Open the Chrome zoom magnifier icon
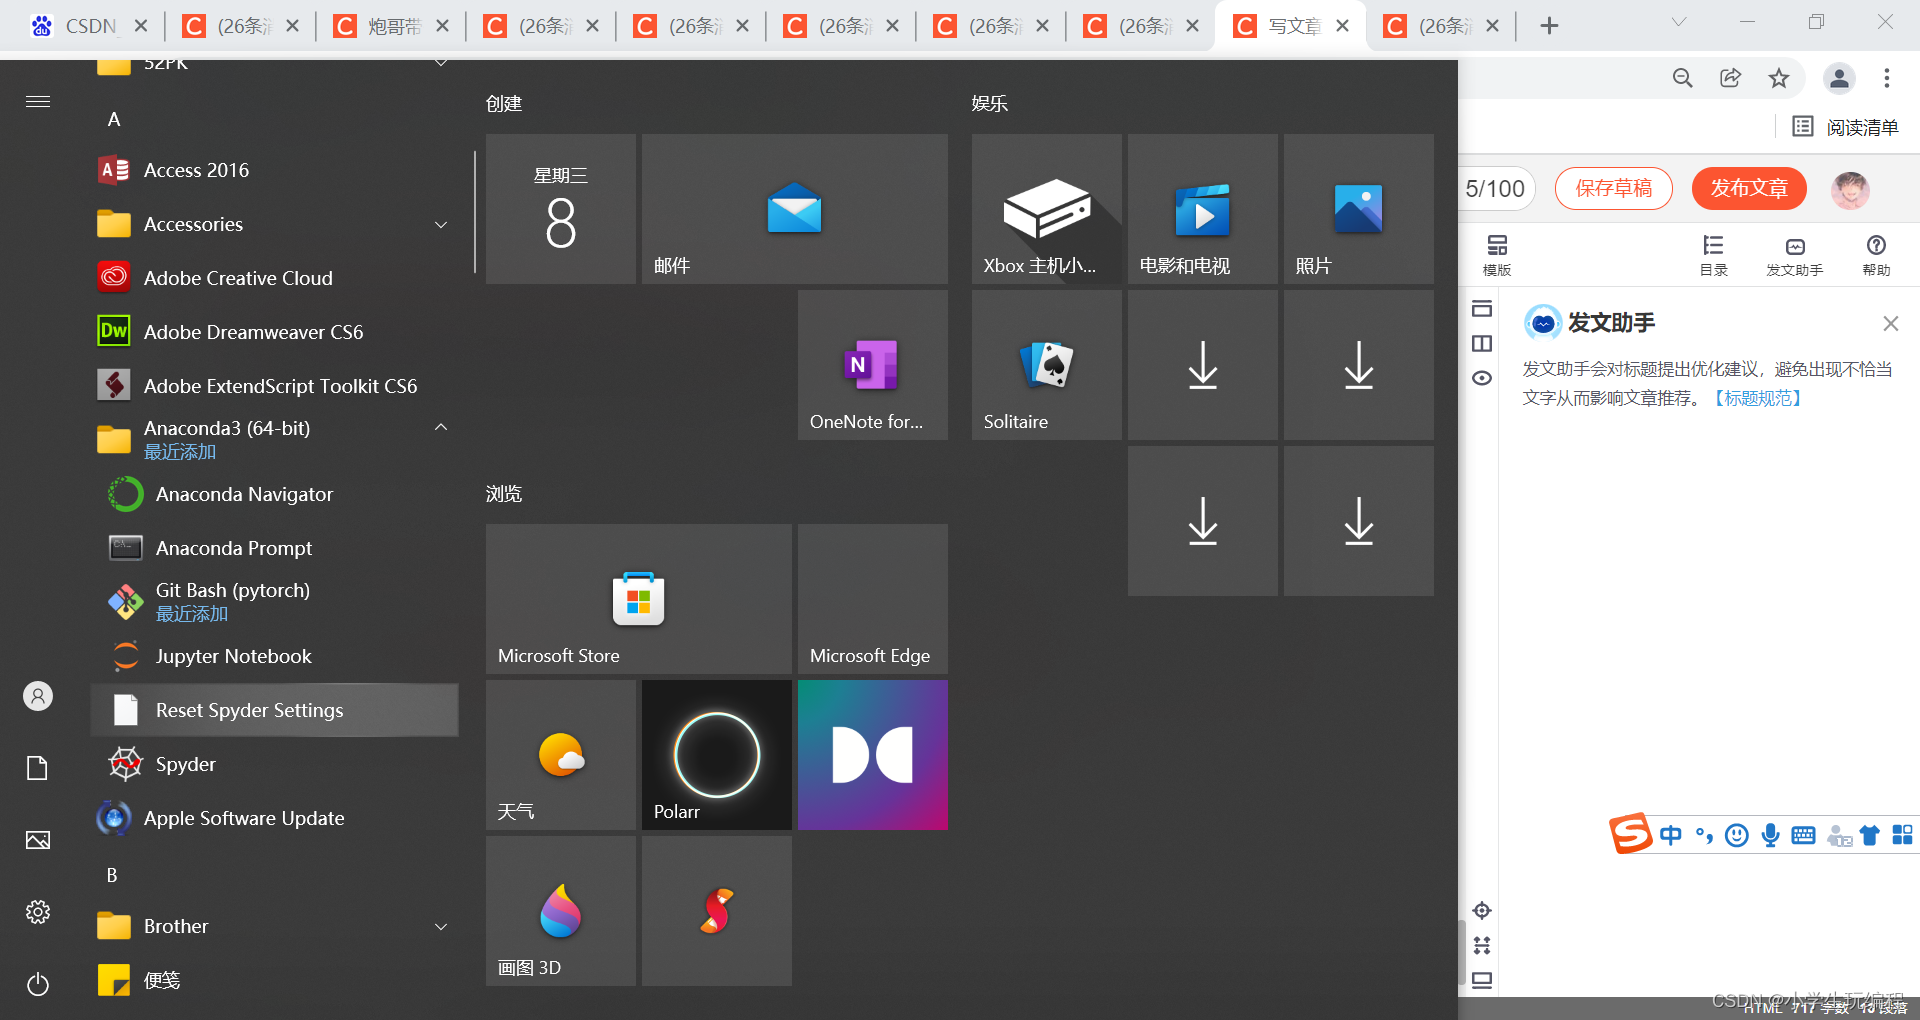Screen dimensions: 1920x1020 [1683, 78]
